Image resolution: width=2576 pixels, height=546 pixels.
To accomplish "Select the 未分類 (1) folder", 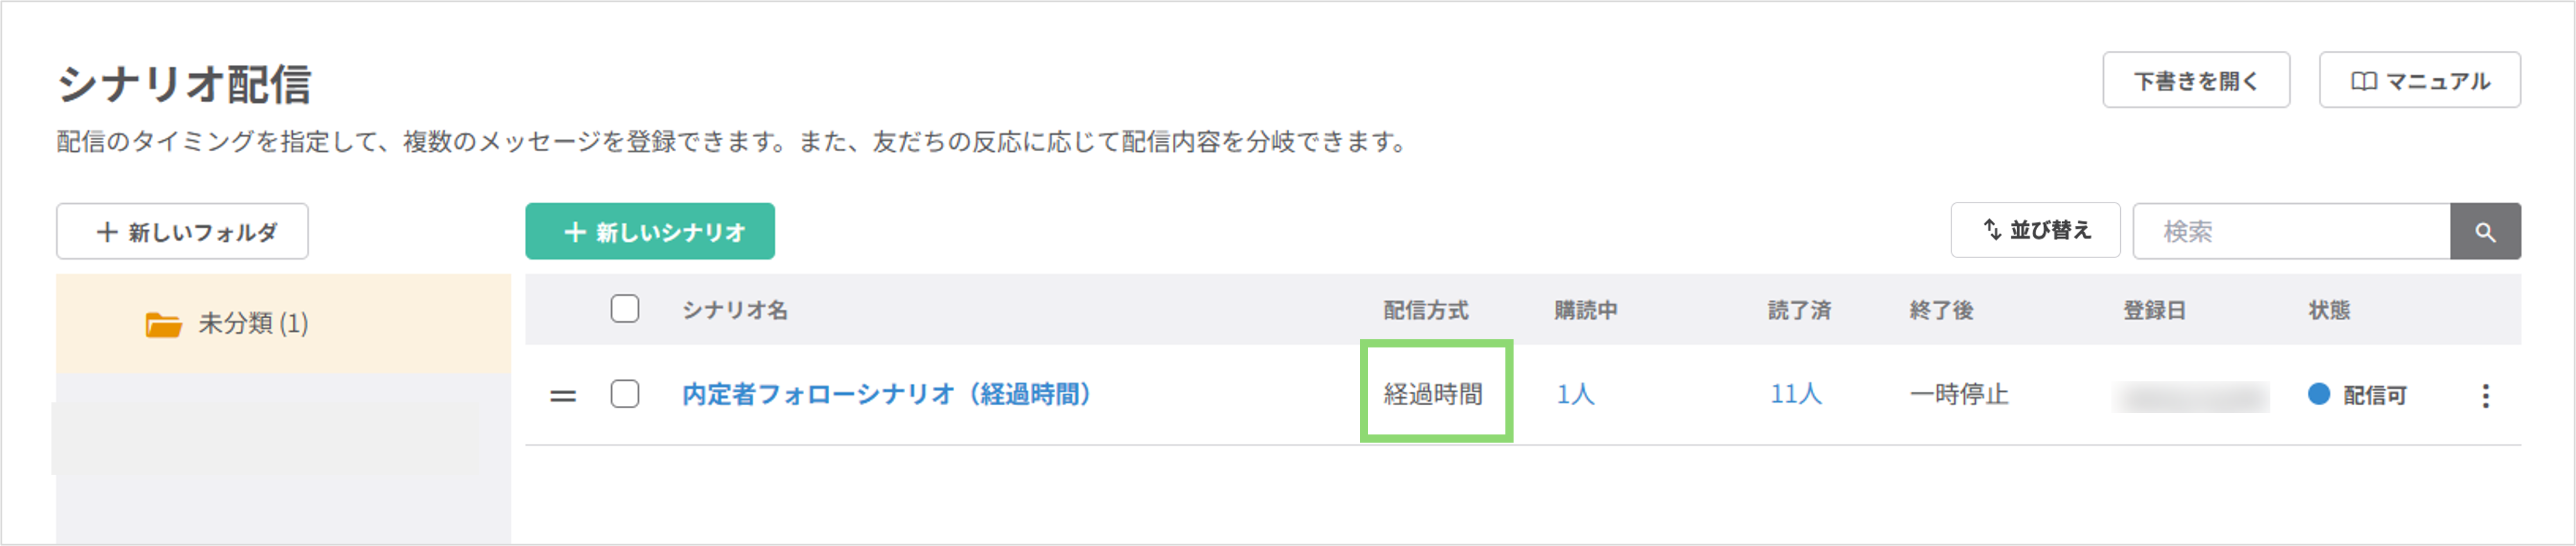I will point(253,324).
